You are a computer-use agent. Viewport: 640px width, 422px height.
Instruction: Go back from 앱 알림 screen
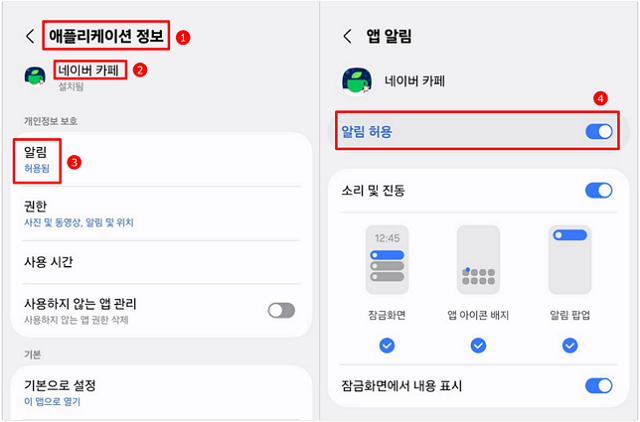[x=347, y=37]
